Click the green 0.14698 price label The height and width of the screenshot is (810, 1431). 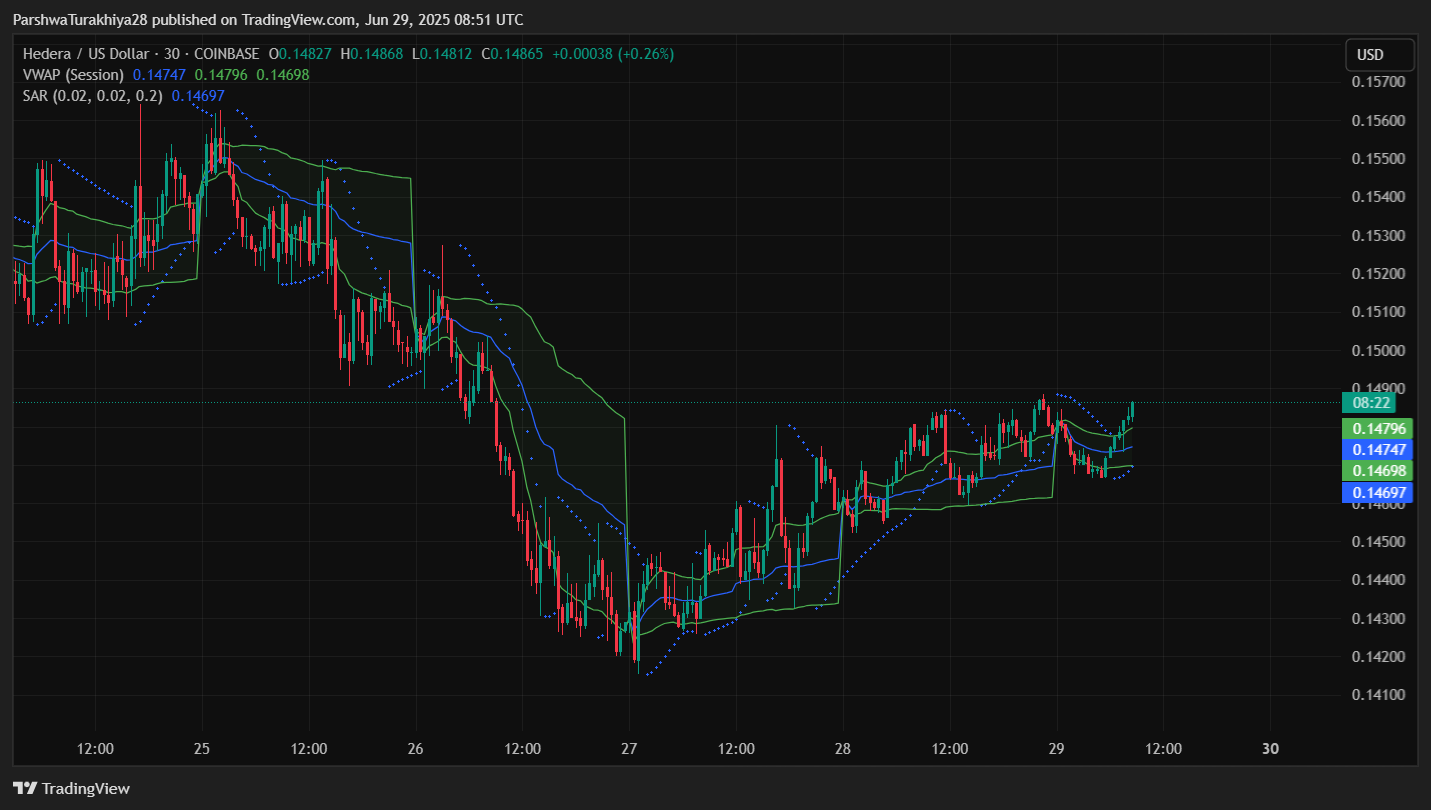pos(1377,471)
